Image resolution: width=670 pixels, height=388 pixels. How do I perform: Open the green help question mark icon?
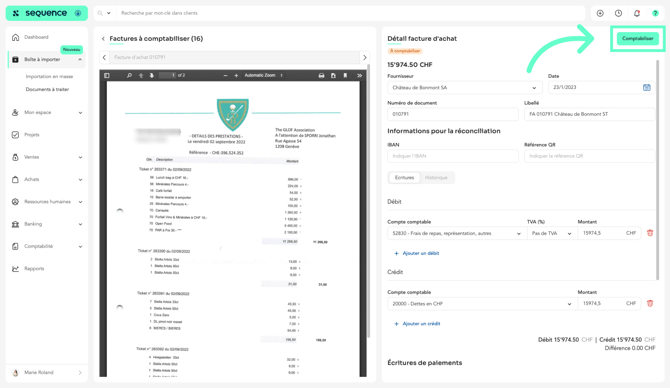(x=655, y=13)
